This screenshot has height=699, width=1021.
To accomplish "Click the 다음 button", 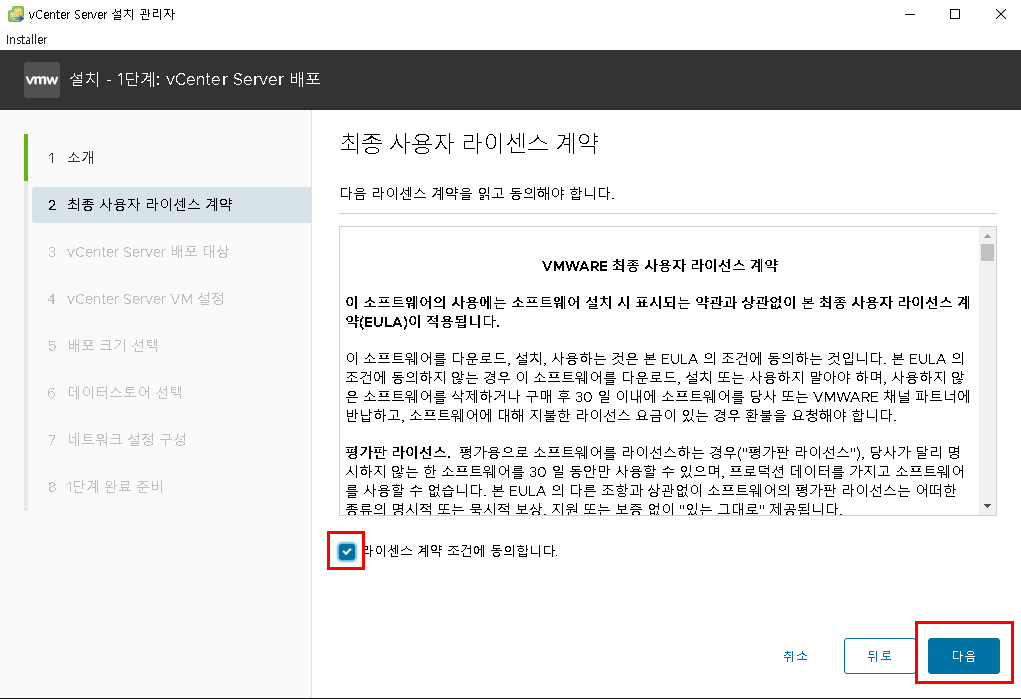I will point(964,655).
